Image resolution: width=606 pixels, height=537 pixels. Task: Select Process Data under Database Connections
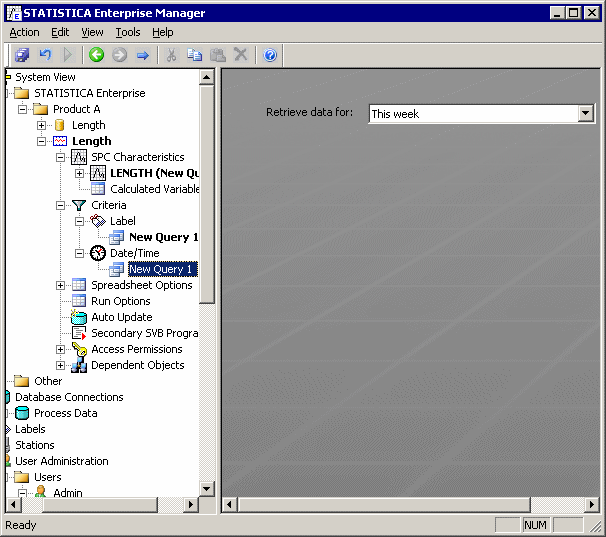65,413
